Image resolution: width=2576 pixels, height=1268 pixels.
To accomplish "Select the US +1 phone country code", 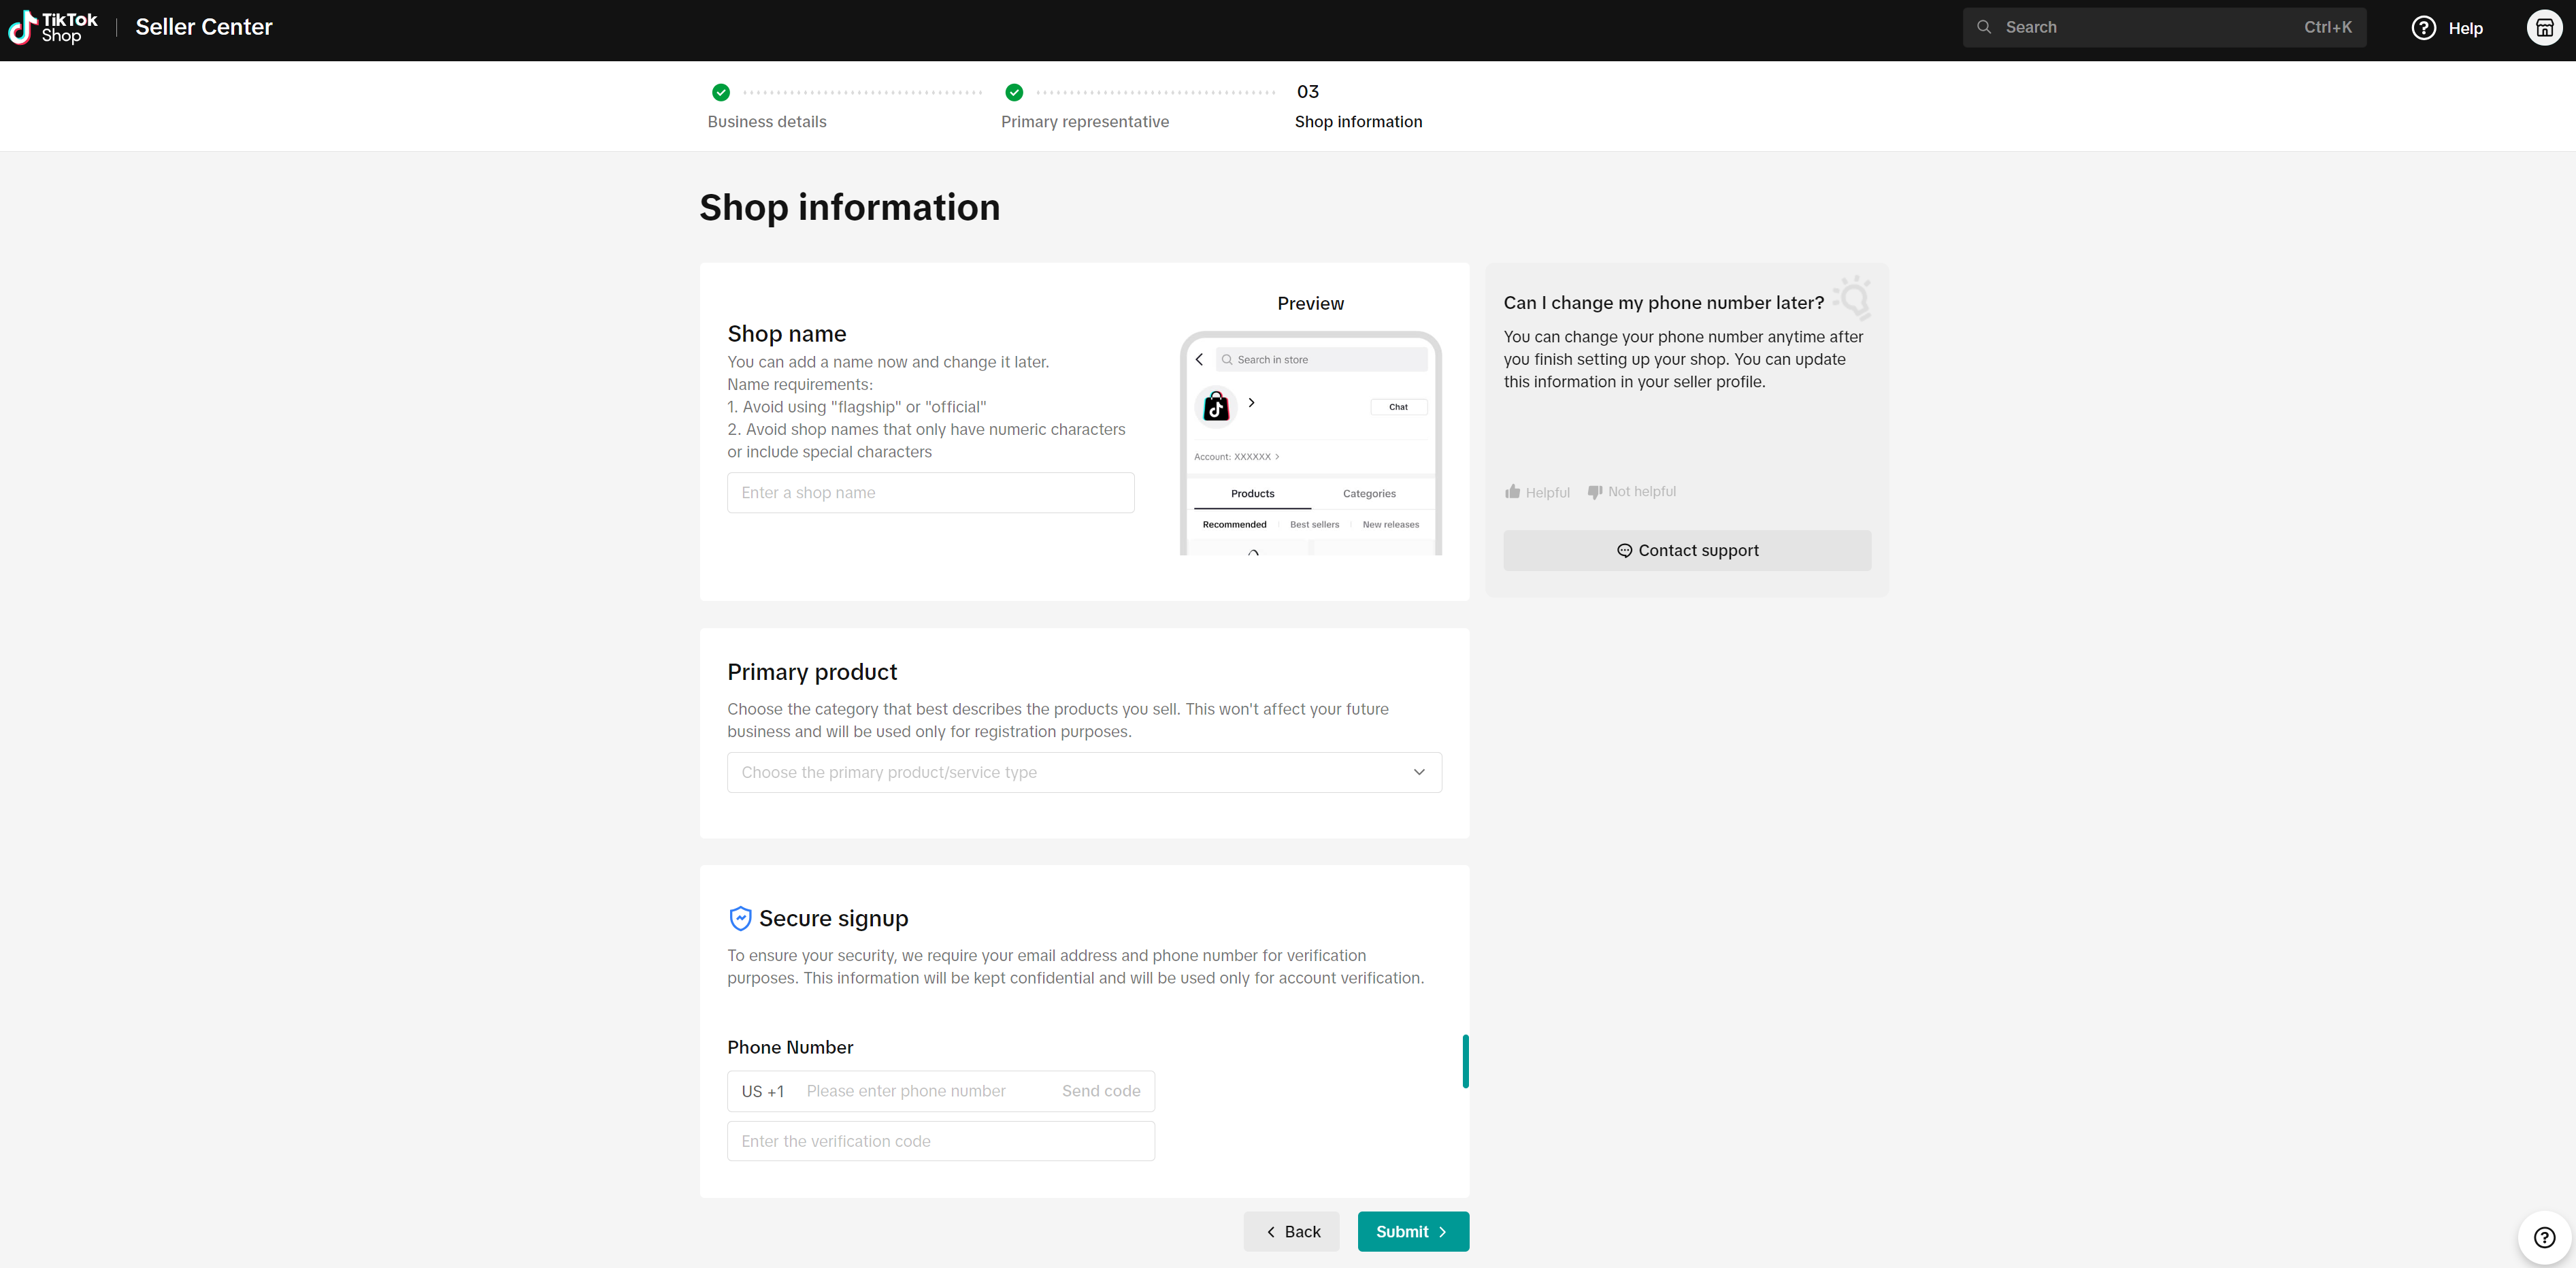I will pos(762,1090).
